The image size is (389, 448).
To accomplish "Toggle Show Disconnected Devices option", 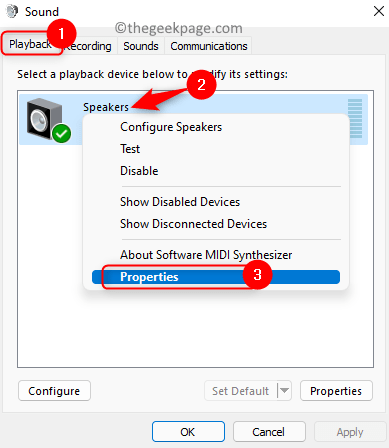I will click(193, 224).
